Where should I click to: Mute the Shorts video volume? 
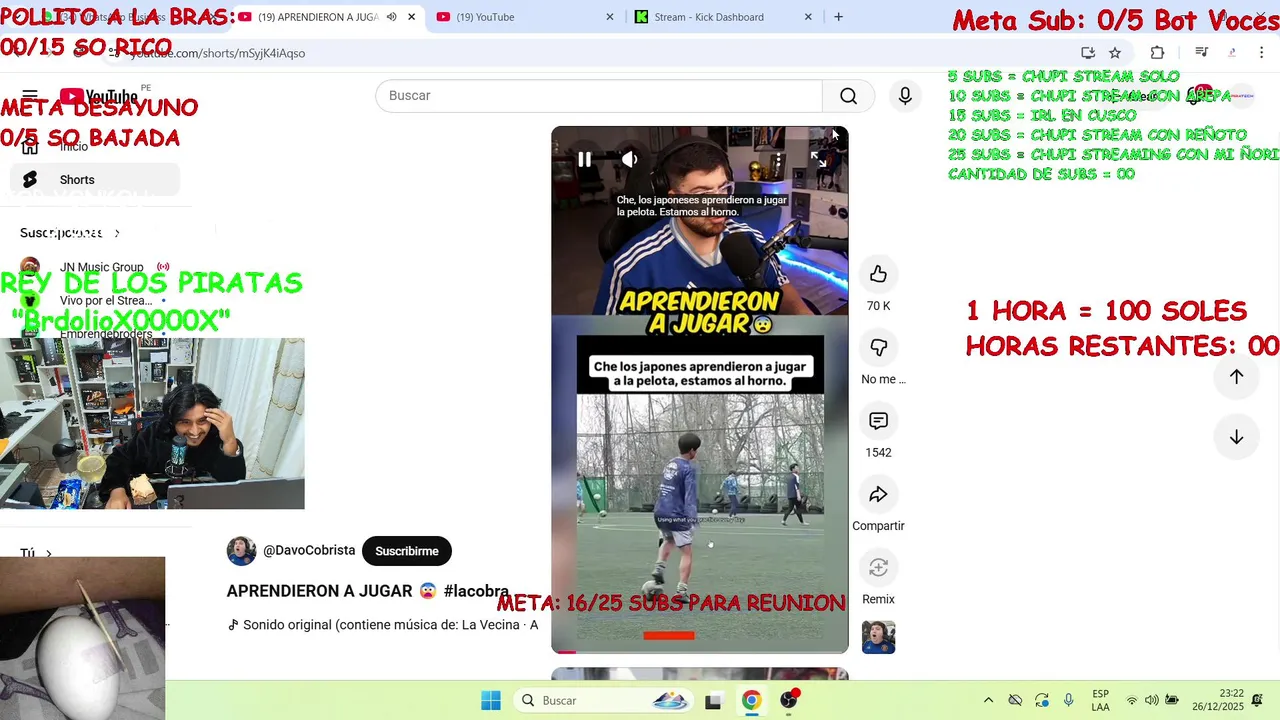click(x=629, y=159)
